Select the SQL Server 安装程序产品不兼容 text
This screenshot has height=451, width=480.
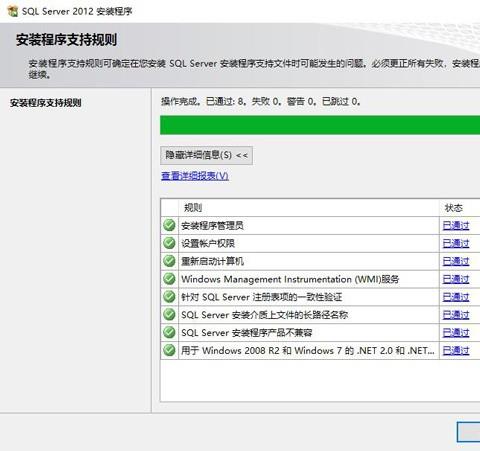pos(247,333)
